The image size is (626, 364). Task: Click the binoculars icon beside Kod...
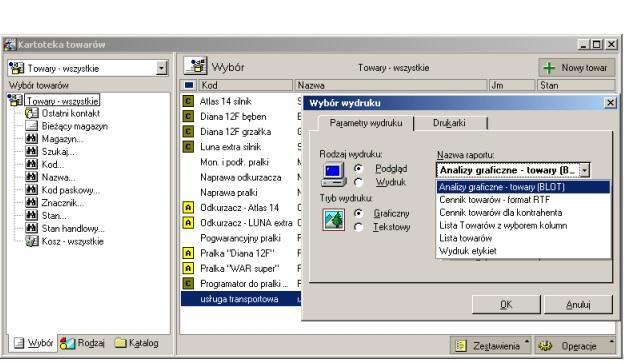(x=32, y=164)
